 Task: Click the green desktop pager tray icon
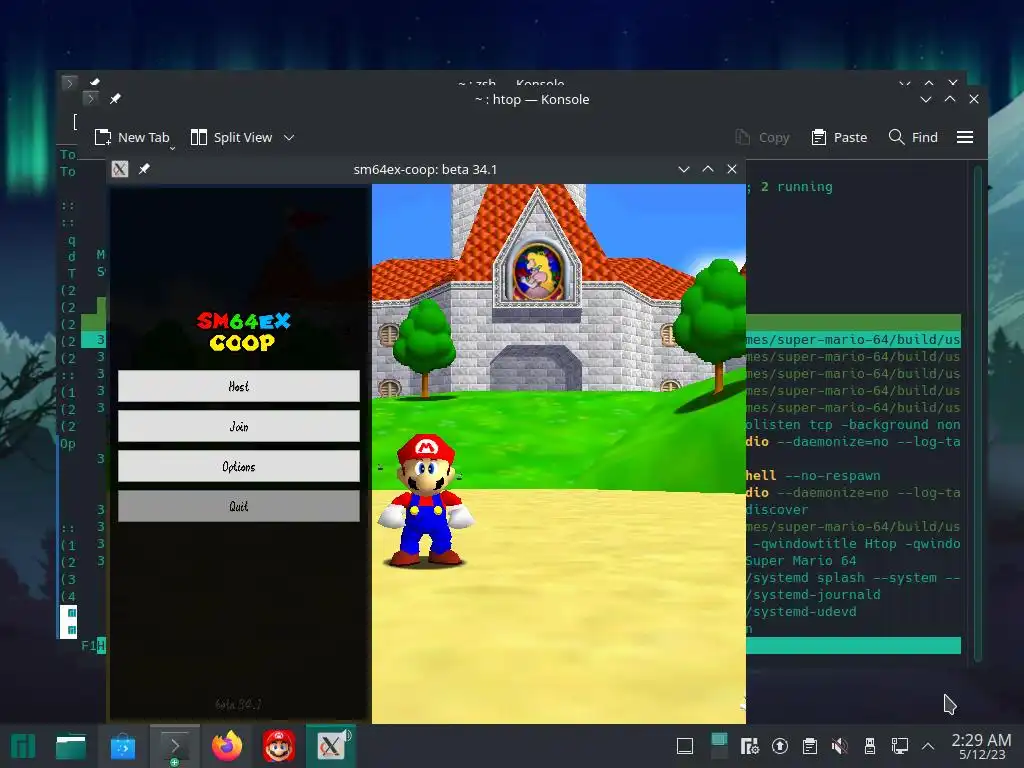pyautogui.click(x=719, y=746)
